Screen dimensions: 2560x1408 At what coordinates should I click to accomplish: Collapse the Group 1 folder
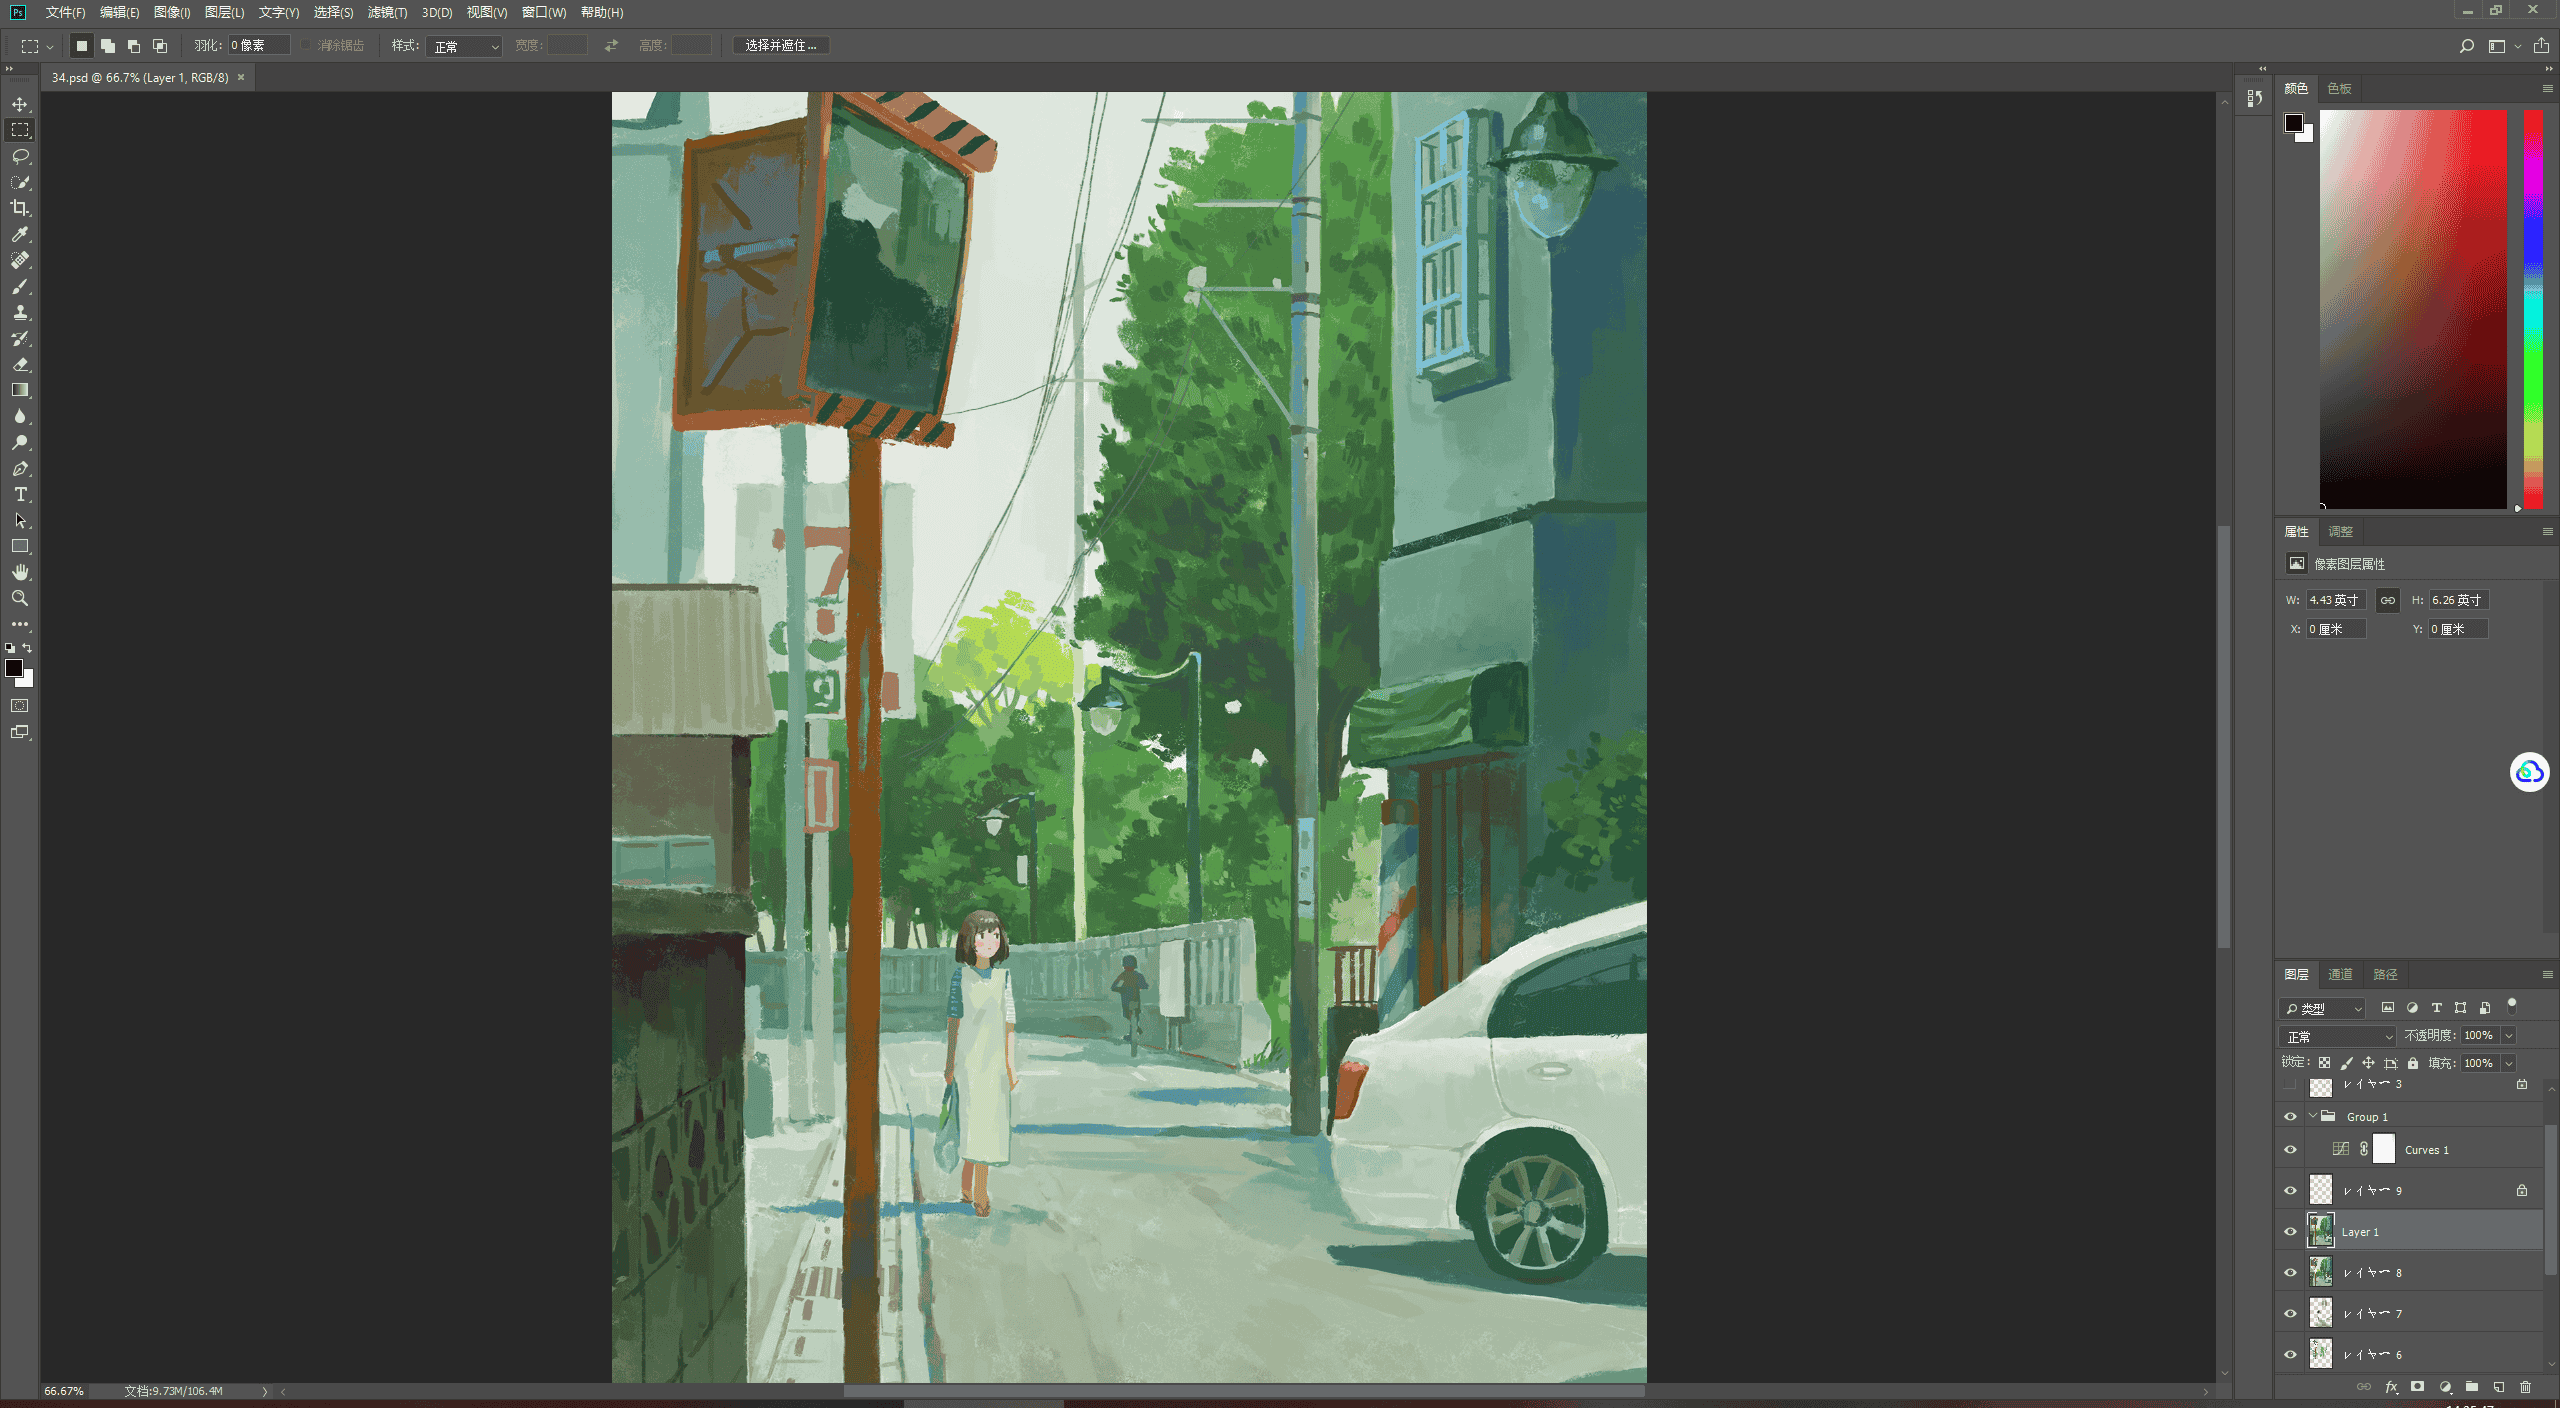pos(2313,1116)
